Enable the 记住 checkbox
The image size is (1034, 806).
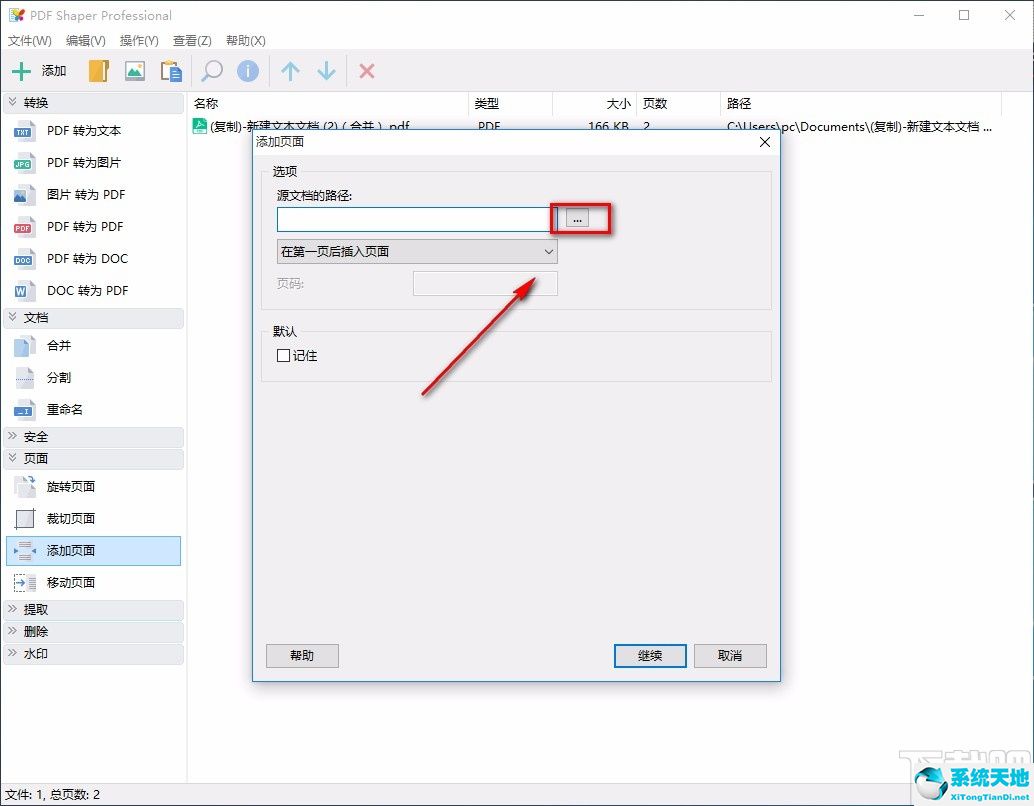pyautogui.click(x=284, y=355)
